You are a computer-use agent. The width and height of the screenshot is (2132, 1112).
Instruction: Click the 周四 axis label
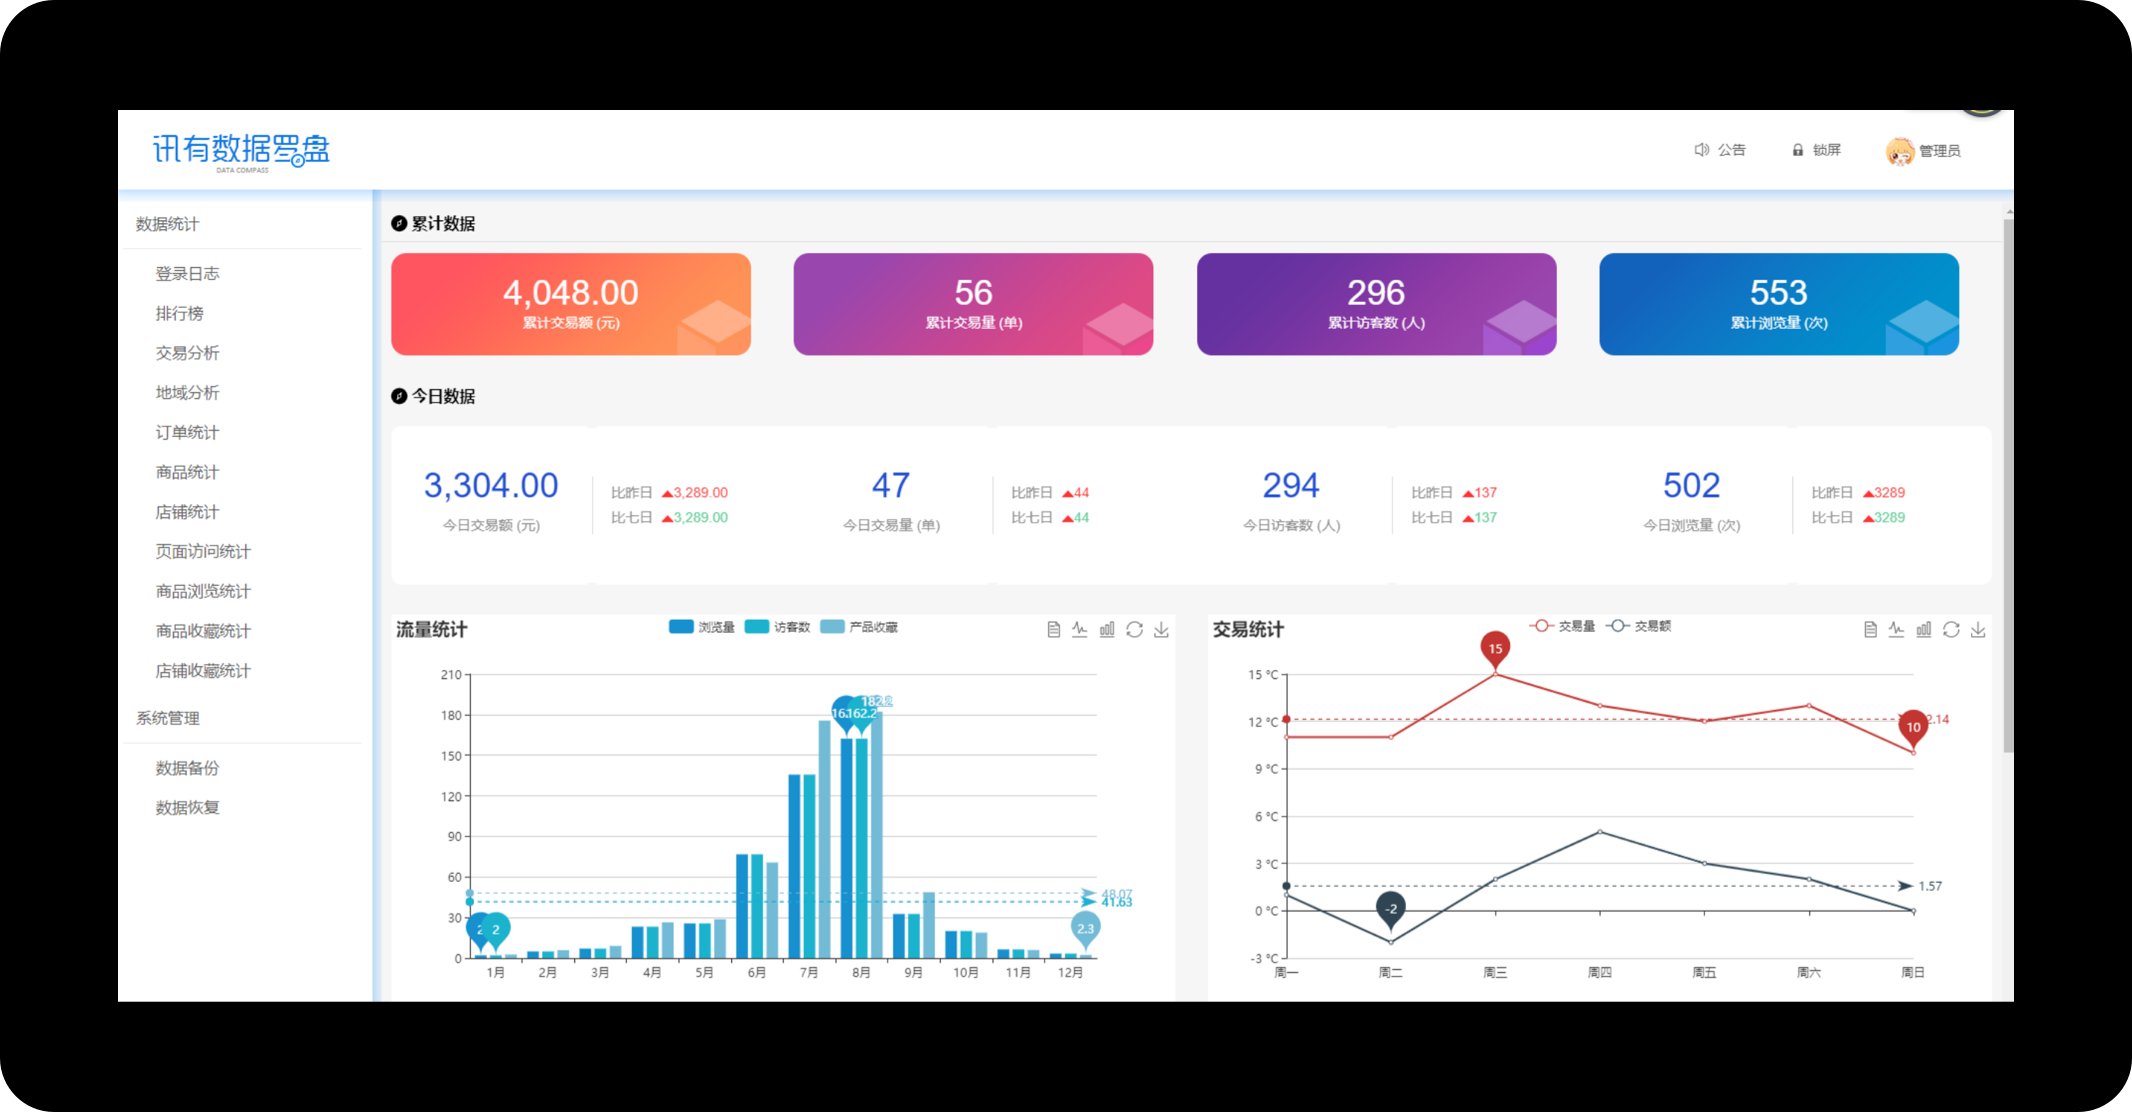click(x=1600, y=972)
